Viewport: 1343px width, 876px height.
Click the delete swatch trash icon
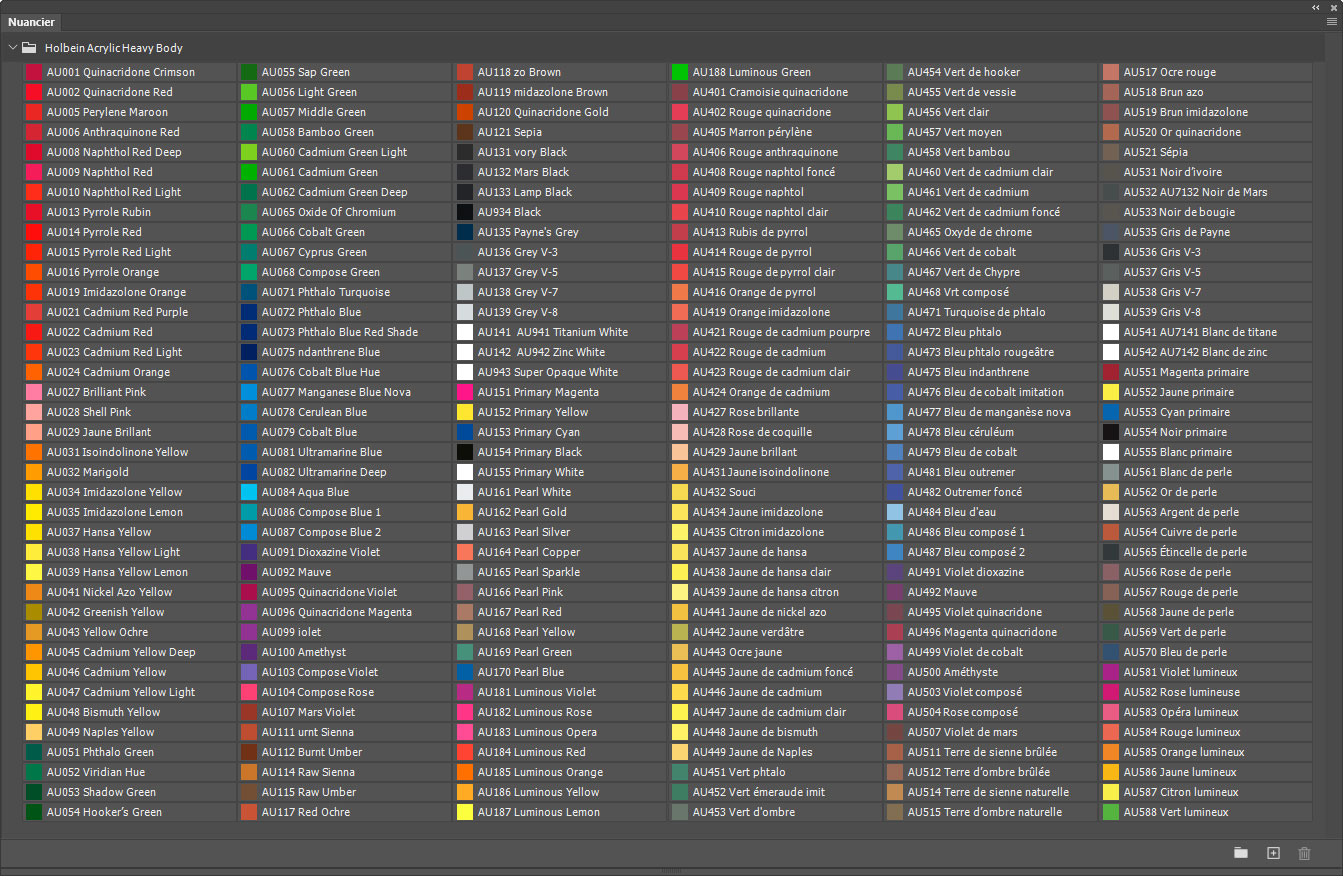(1304, 853)
